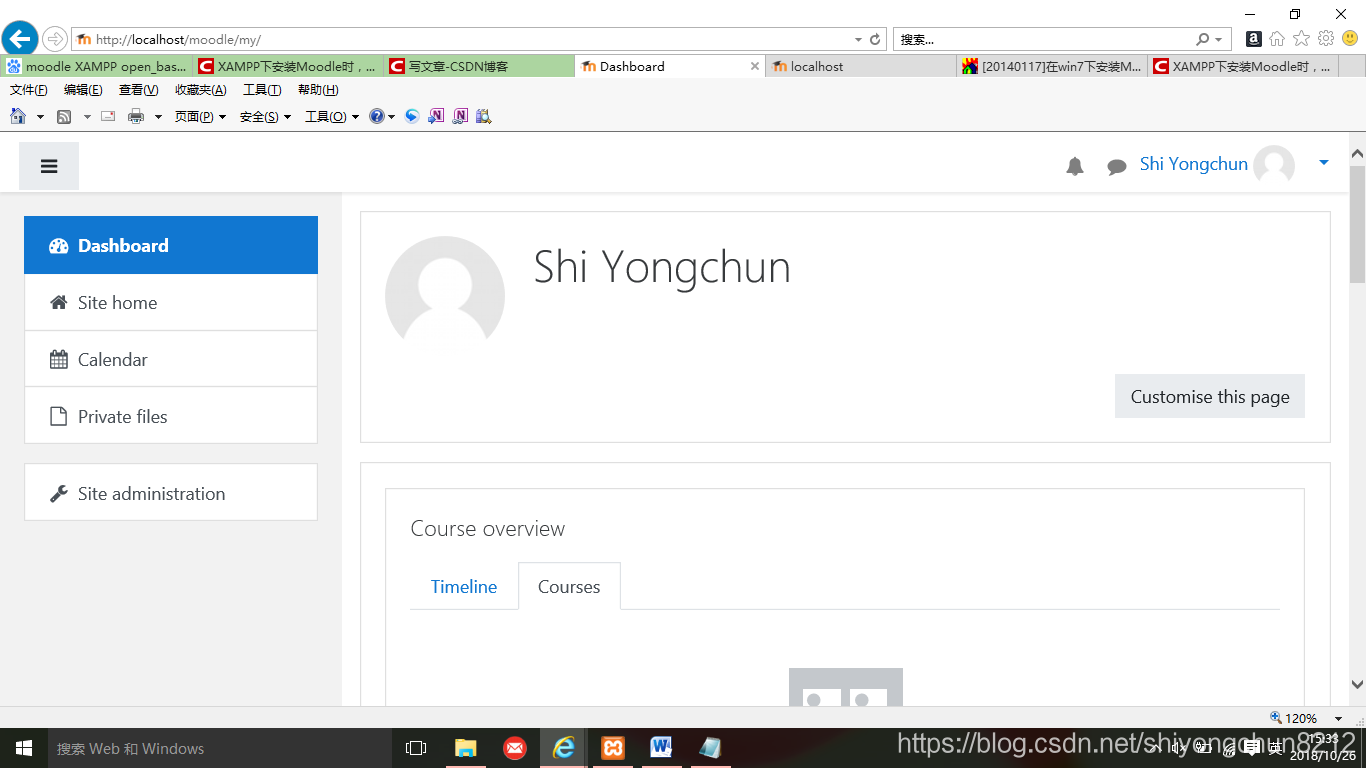
Task: Open Private files via its document icon
Action: tap(58, 416)
